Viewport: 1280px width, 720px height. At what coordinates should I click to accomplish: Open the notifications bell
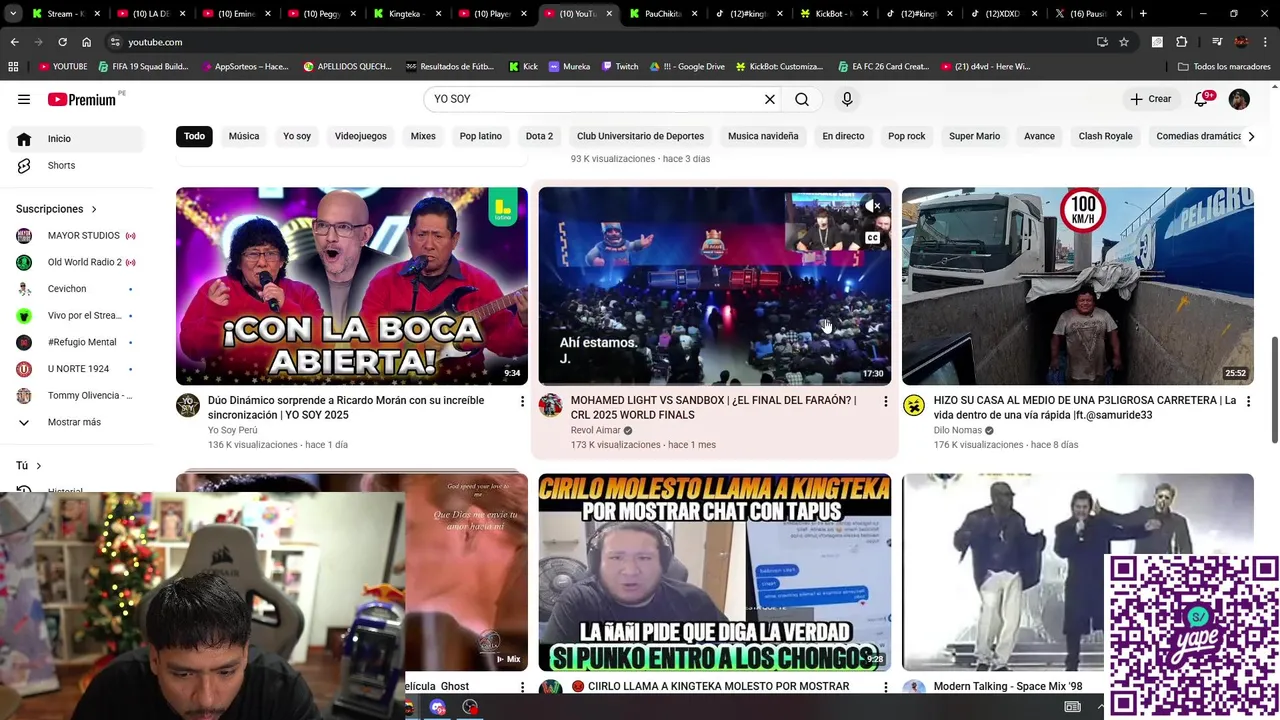(x=1201, y=99)
